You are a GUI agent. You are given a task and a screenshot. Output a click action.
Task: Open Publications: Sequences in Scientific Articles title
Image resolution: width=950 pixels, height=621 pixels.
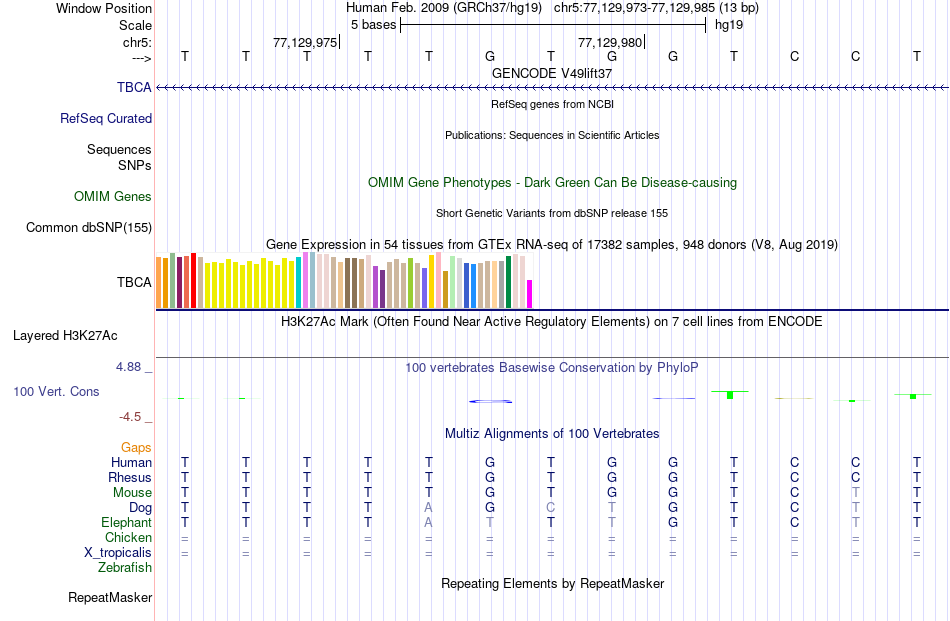pyautogui.click(x=552, y=135)
